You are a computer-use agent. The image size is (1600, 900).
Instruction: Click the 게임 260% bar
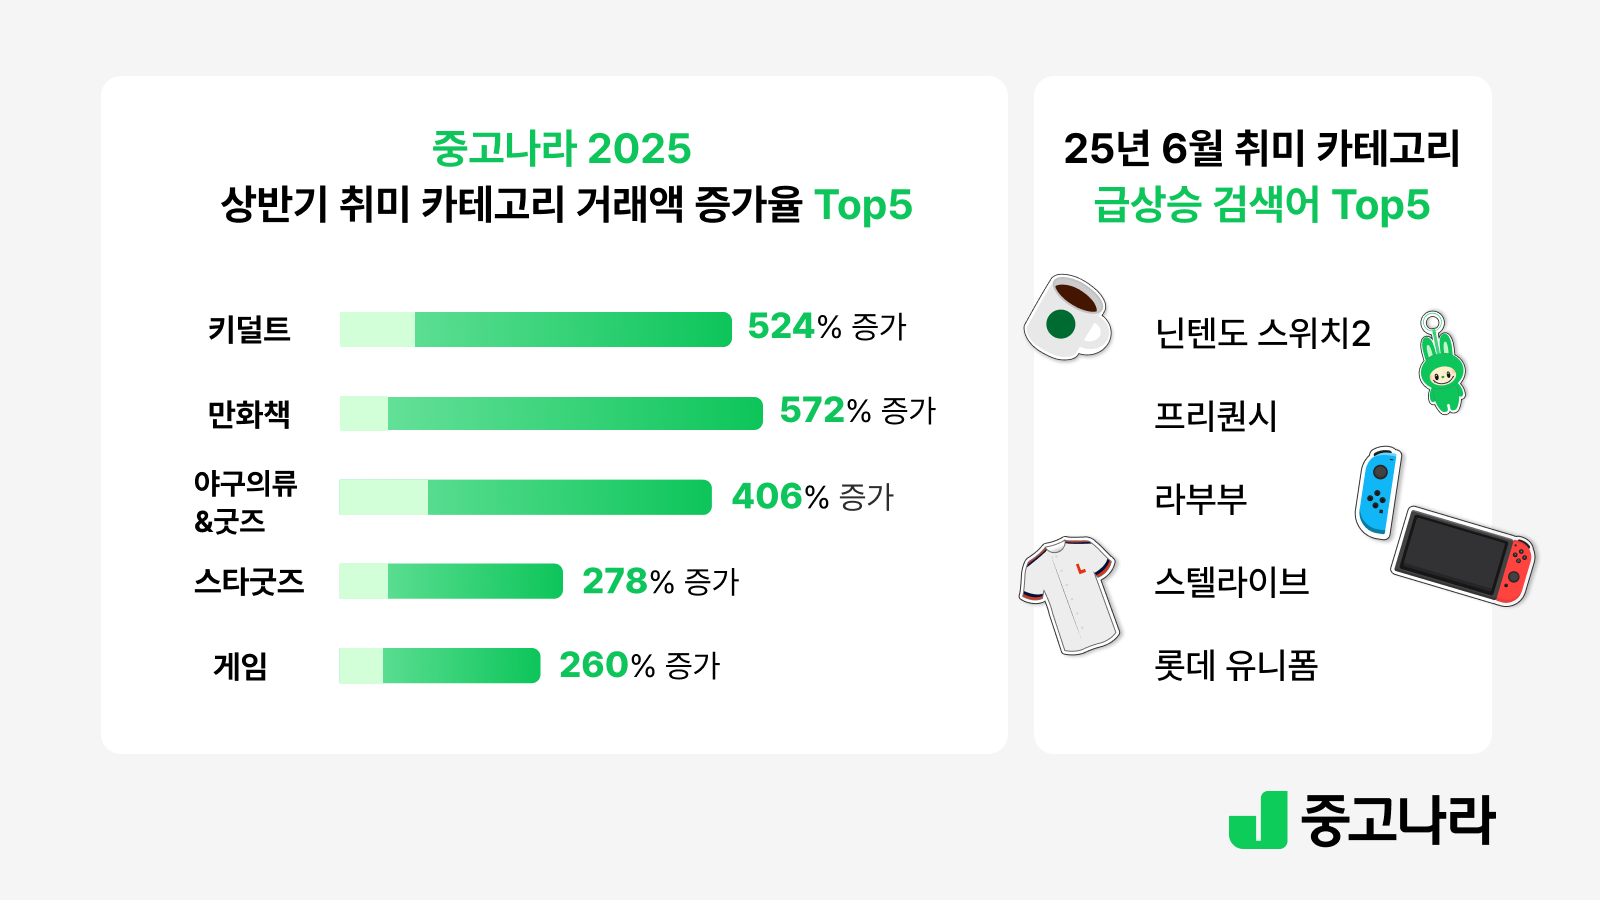(x=440, y=666)
